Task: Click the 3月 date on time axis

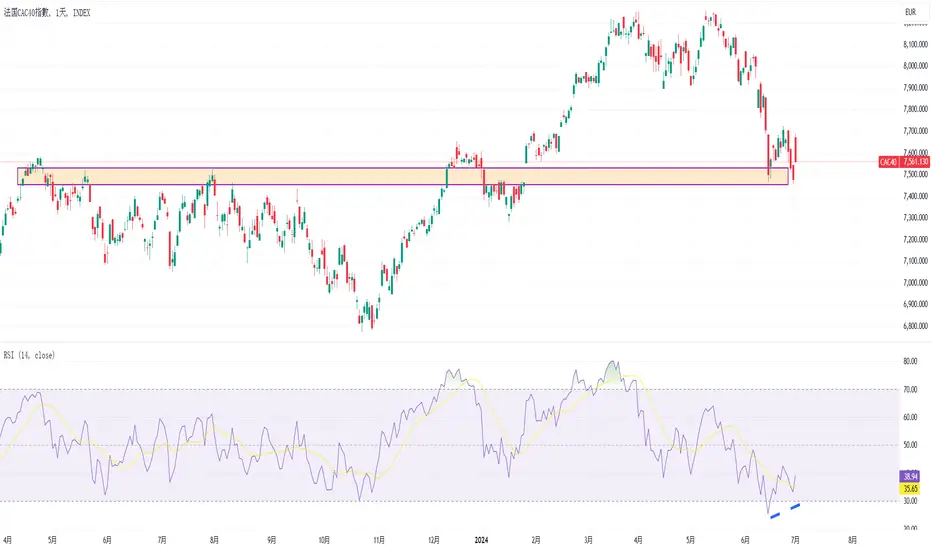Action: click(x=588, y=540)
